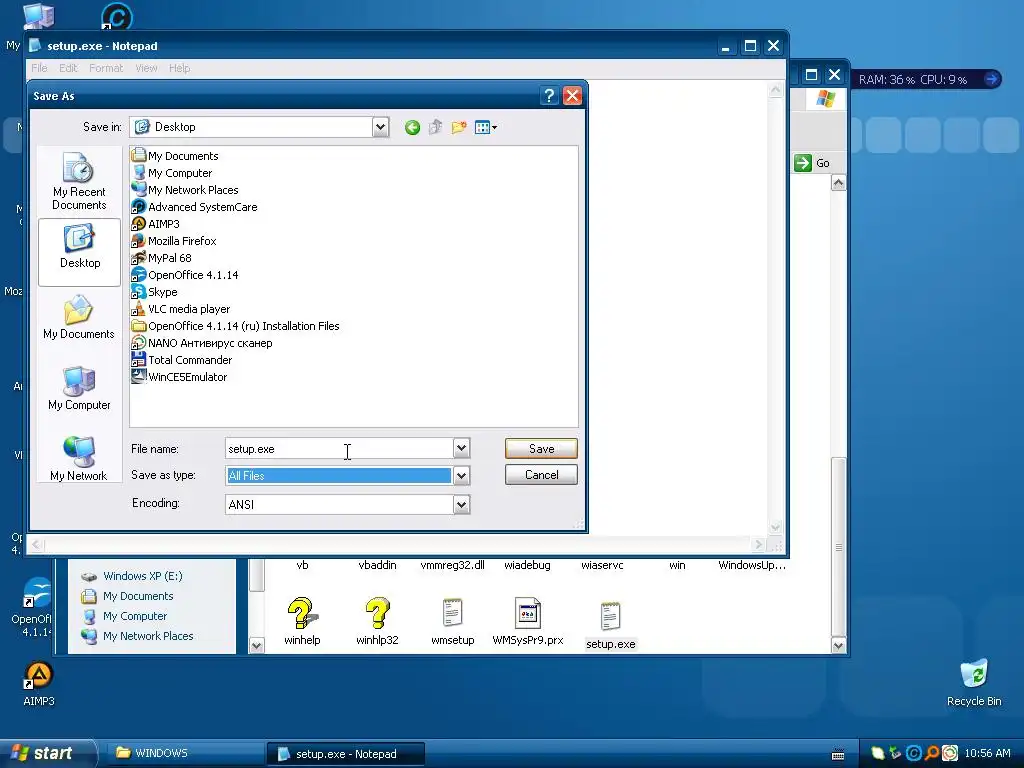
Task: Click setup.exe - Notepad taskbar button
Action: click(346, 753)
